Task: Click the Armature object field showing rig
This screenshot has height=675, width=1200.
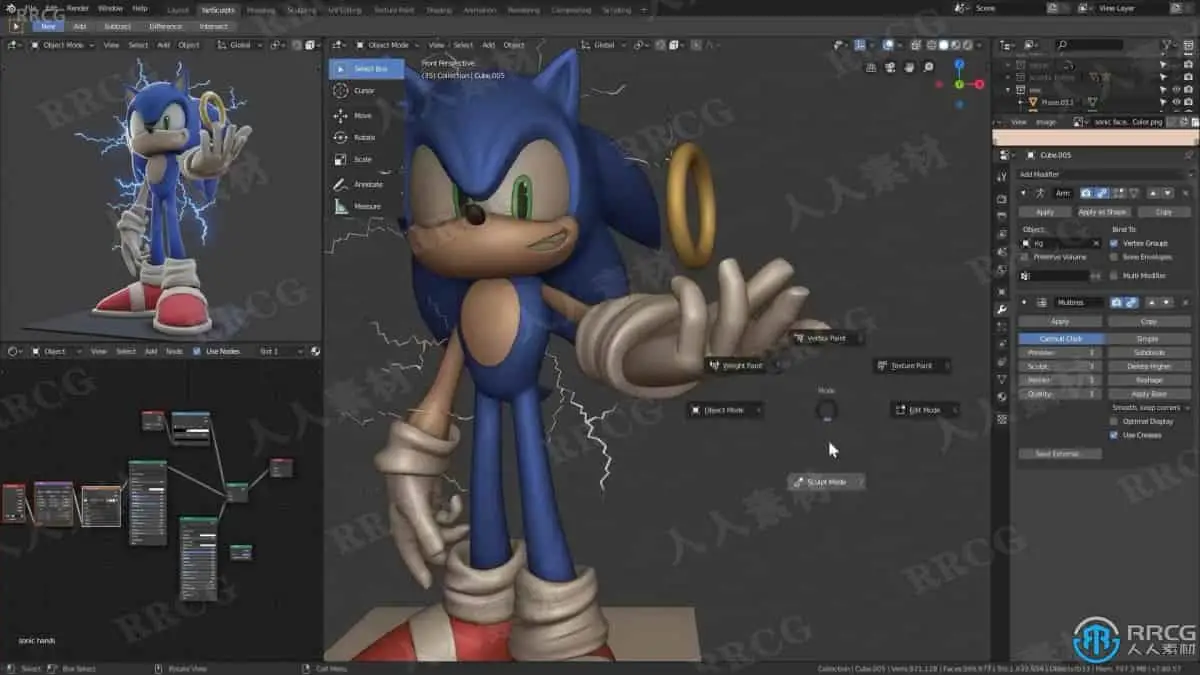Action: tap(1060, 243)
